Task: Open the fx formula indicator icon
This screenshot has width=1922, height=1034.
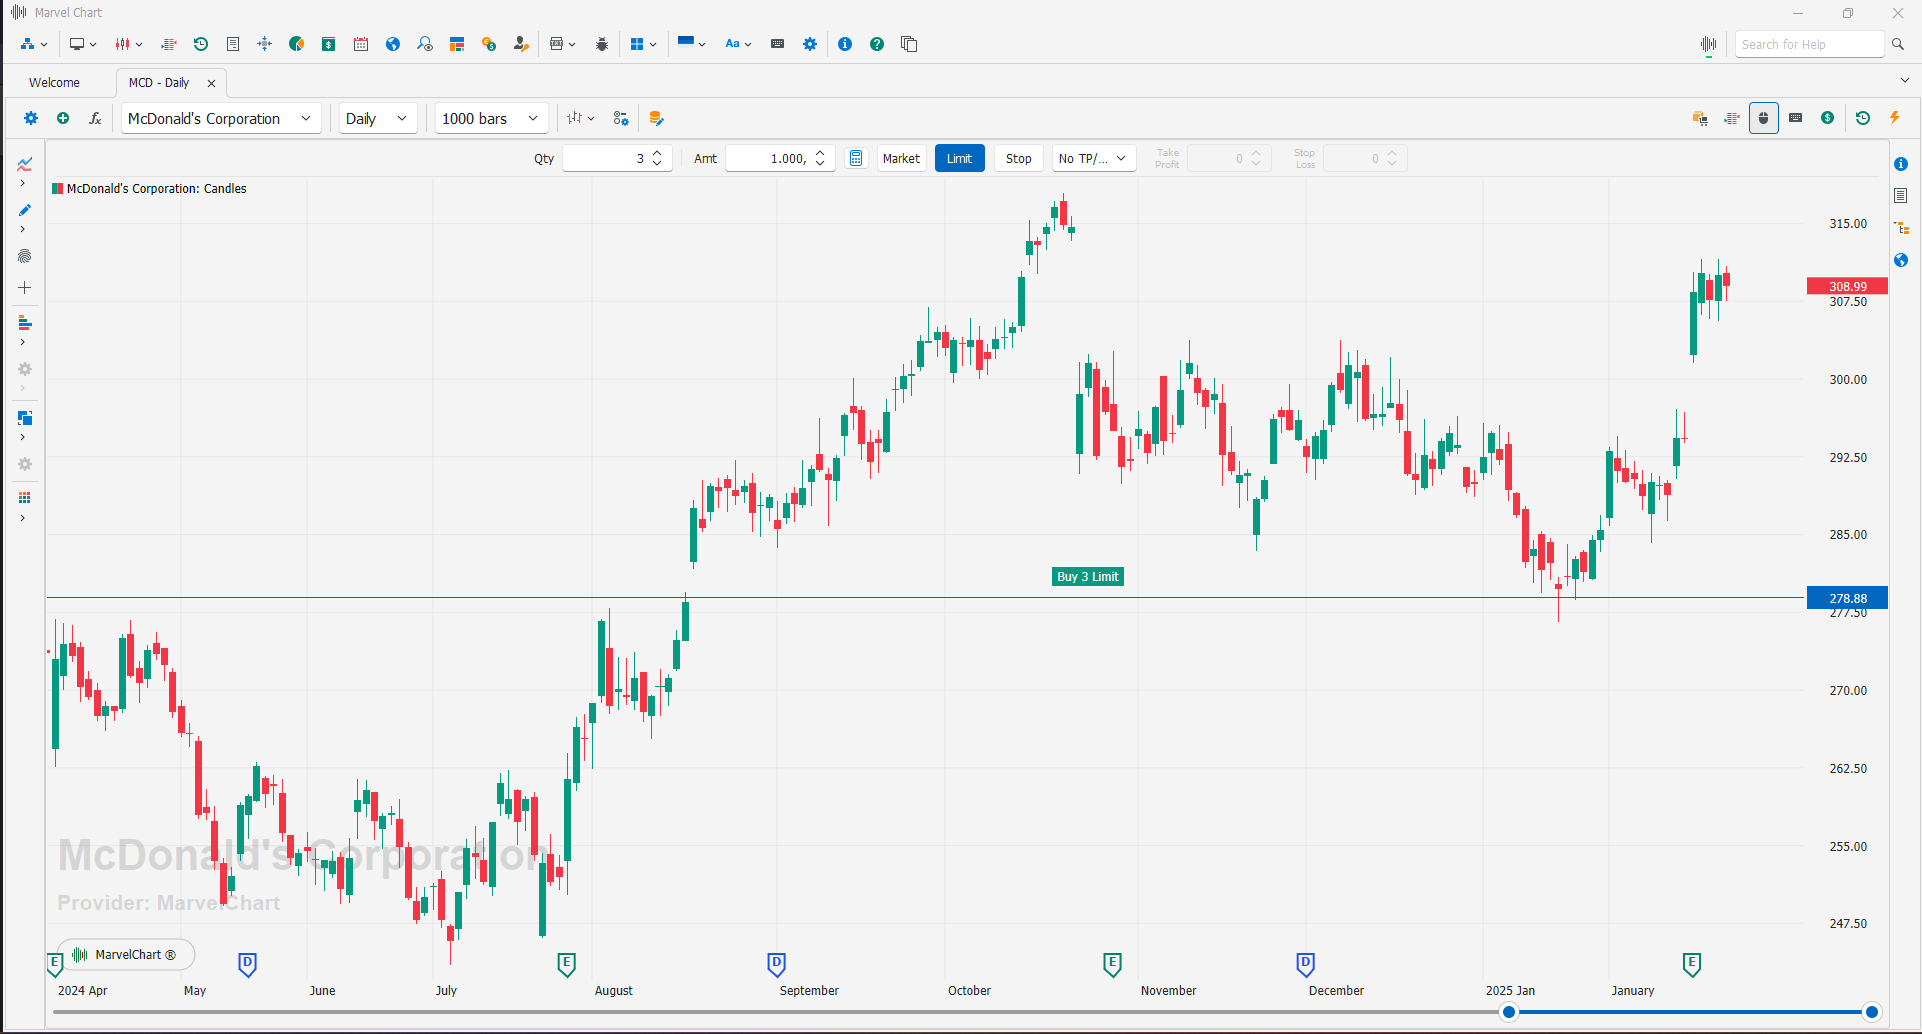Action: pos(95,118)
